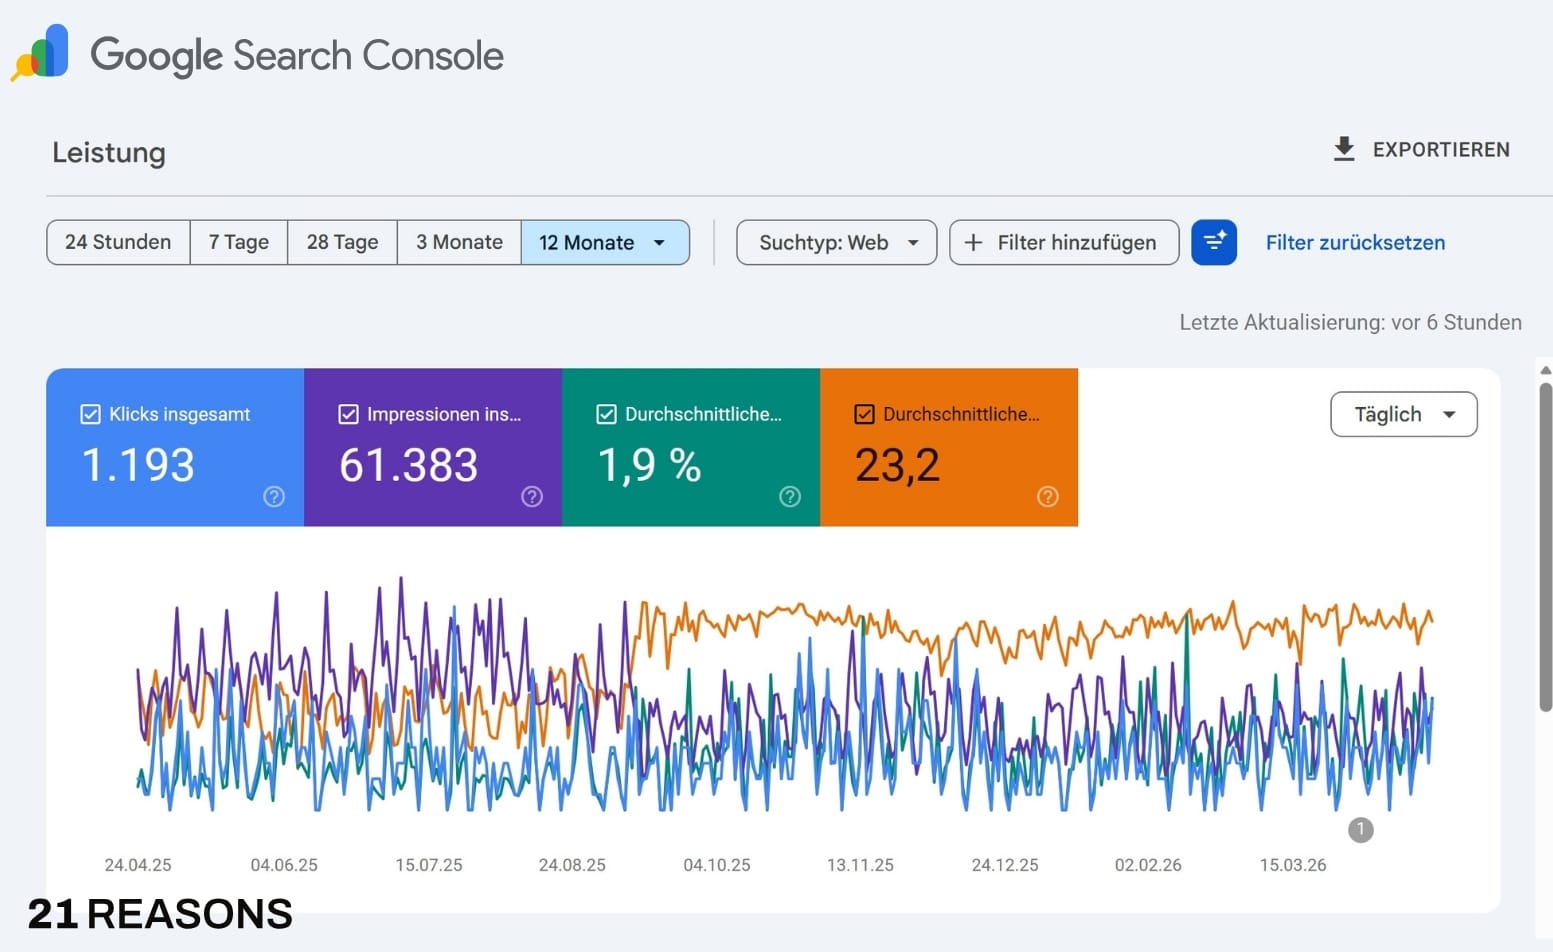Open the Täglich granularity dropdown
The width and height of the screenshot is (1553, 952).
(x=1404, y=414)
